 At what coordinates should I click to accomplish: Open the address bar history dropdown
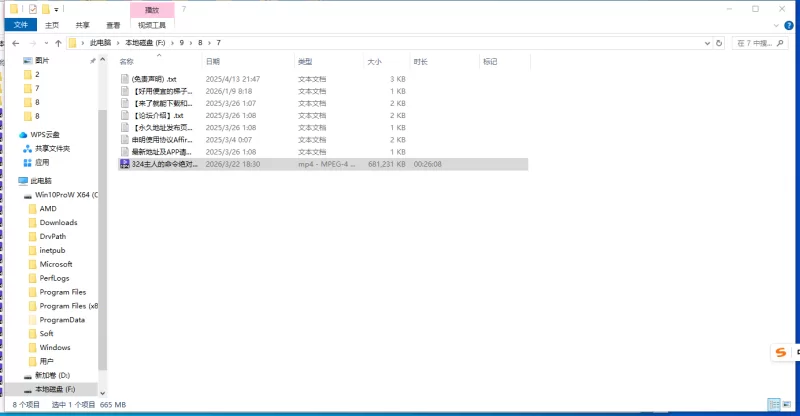707,43
